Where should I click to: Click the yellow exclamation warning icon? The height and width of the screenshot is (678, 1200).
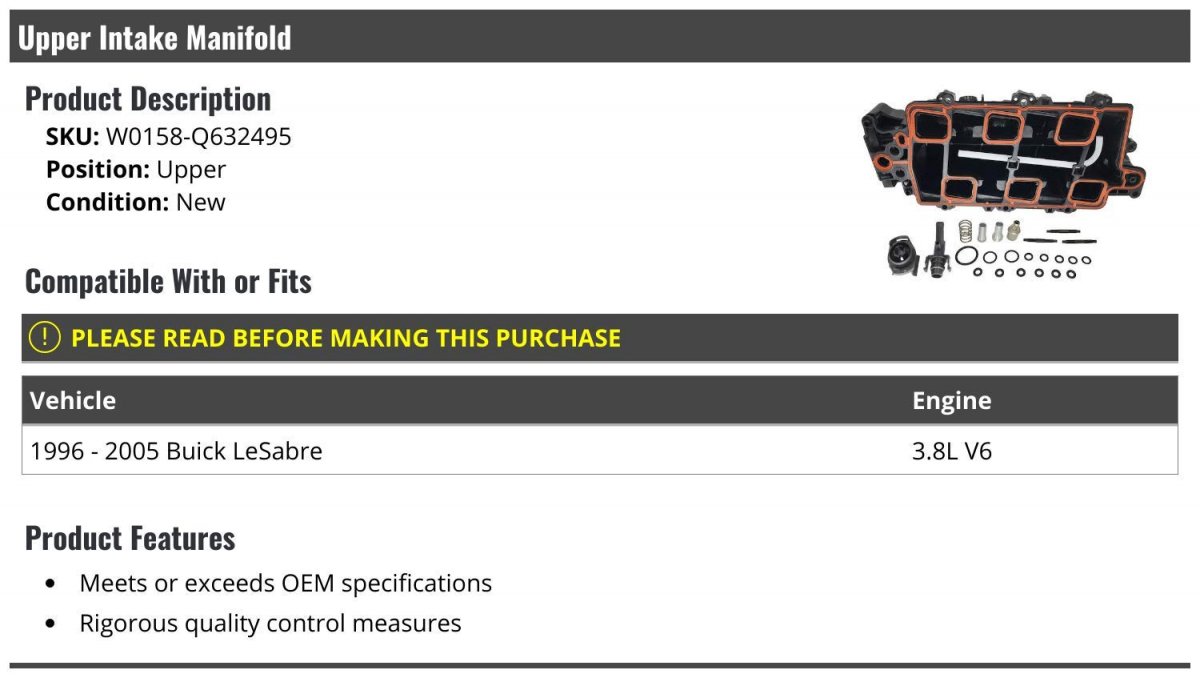pyautogui.click(x=44, y=337)
